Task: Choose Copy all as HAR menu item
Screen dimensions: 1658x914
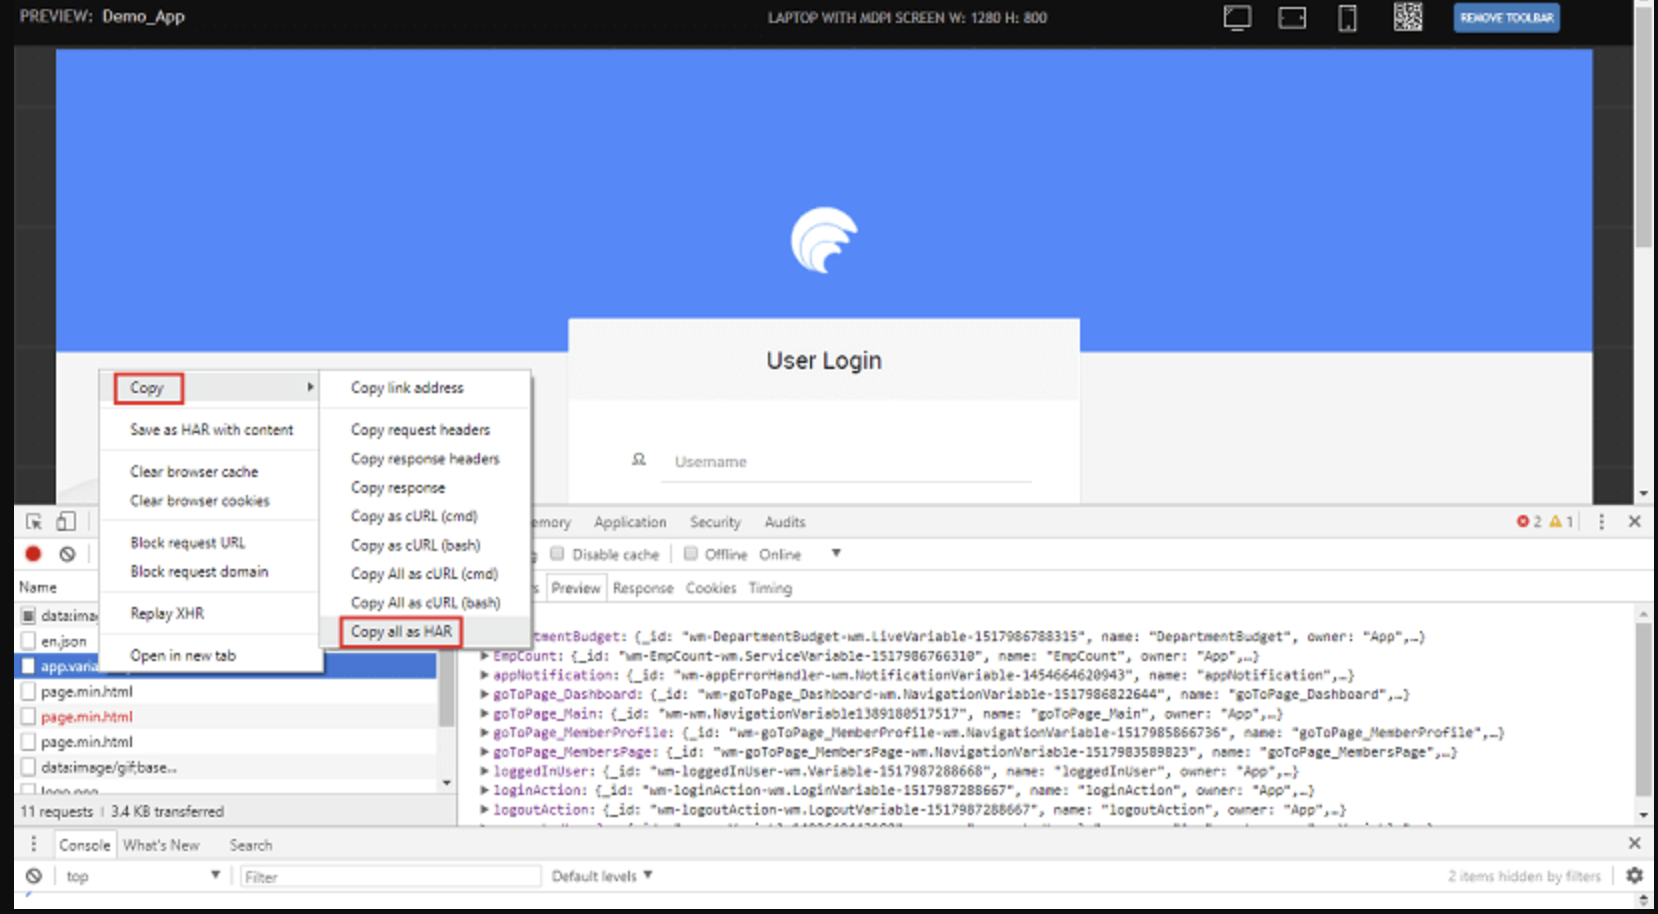Action: (x=401, y=632)
